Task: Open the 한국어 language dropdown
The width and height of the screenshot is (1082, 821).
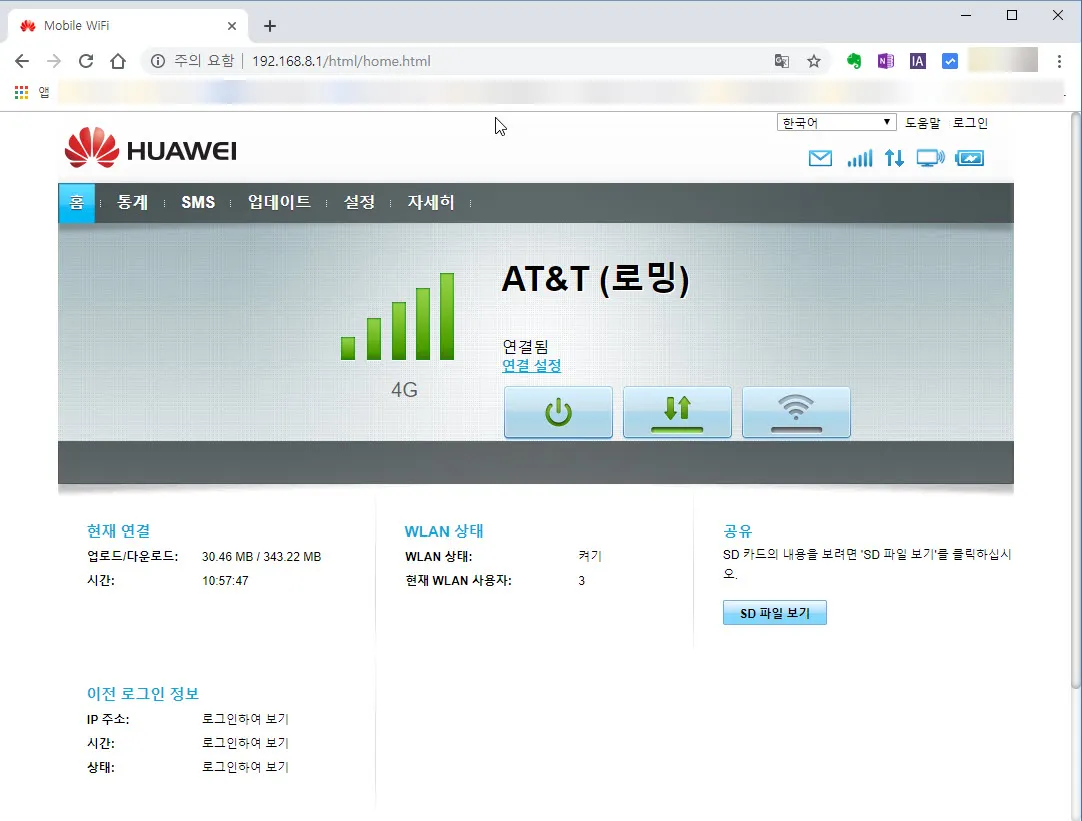Action: click(x=836, y=121)
